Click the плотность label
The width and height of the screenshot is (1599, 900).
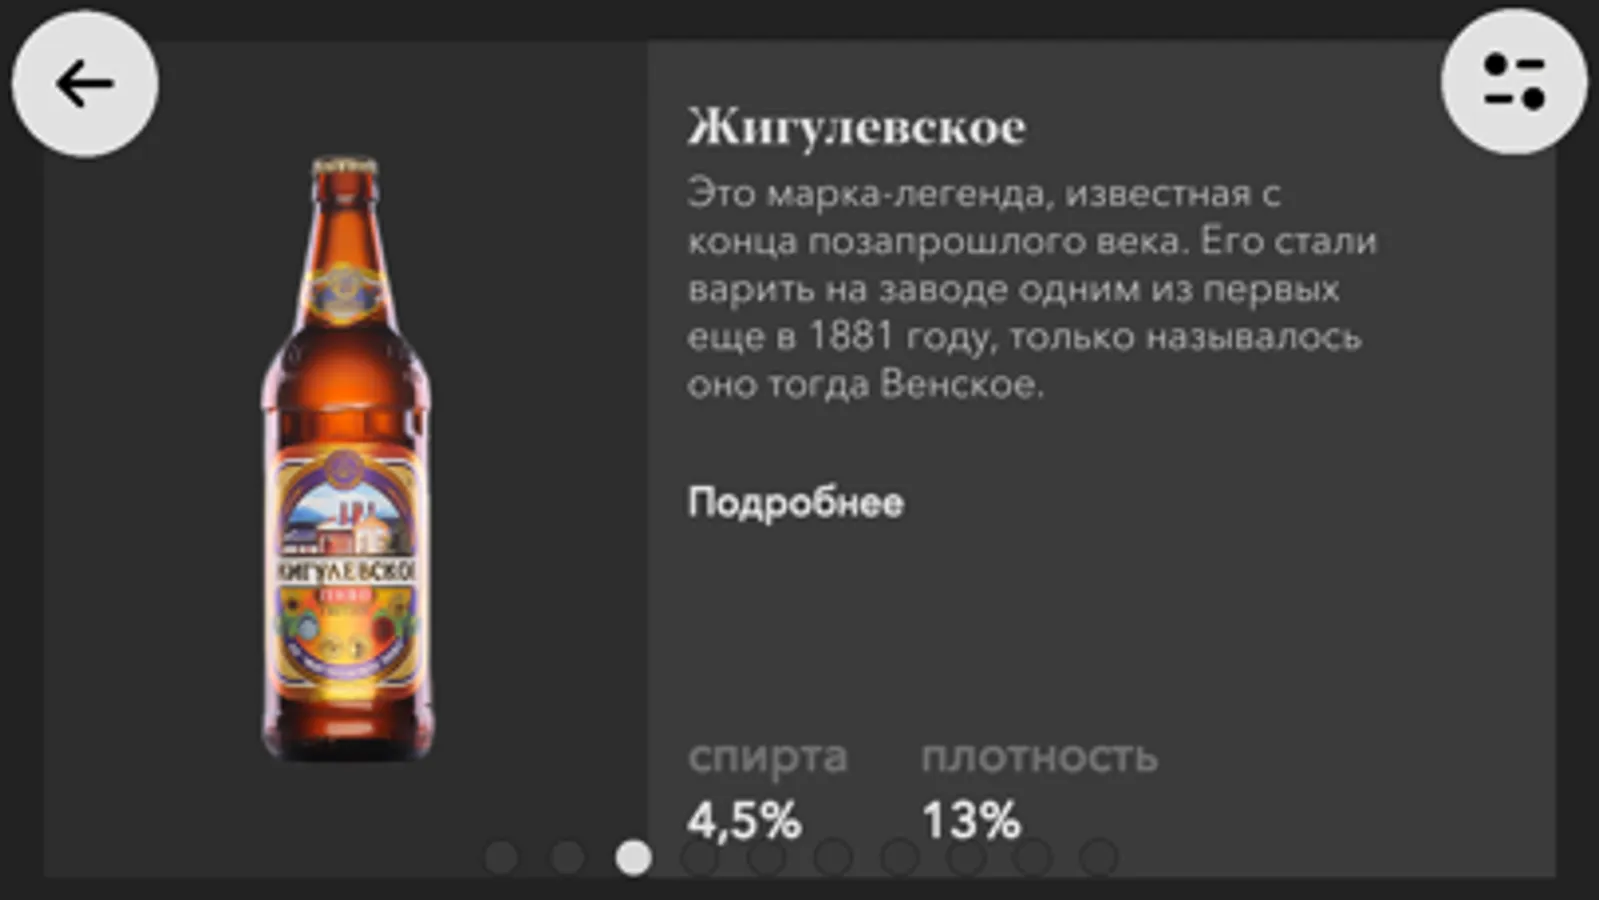(x=1039, y=757)
